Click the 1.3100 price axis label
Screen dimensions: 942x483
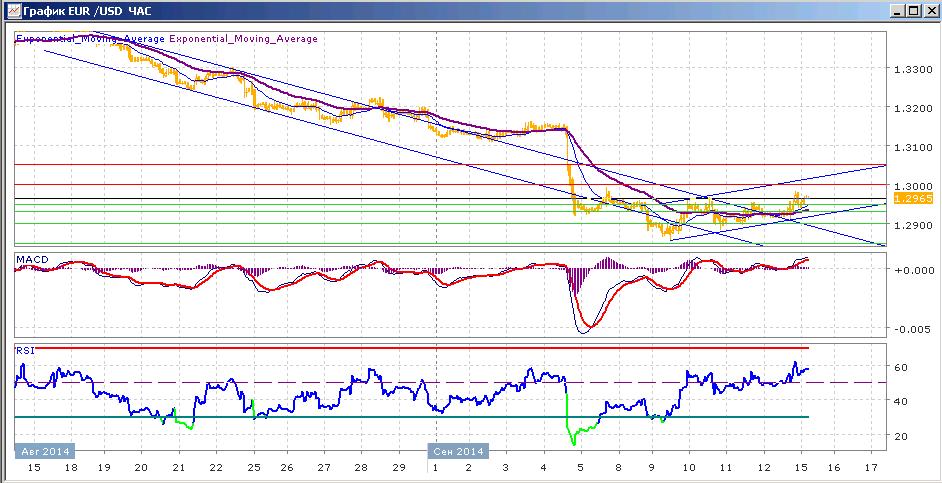tap(912, 147)
